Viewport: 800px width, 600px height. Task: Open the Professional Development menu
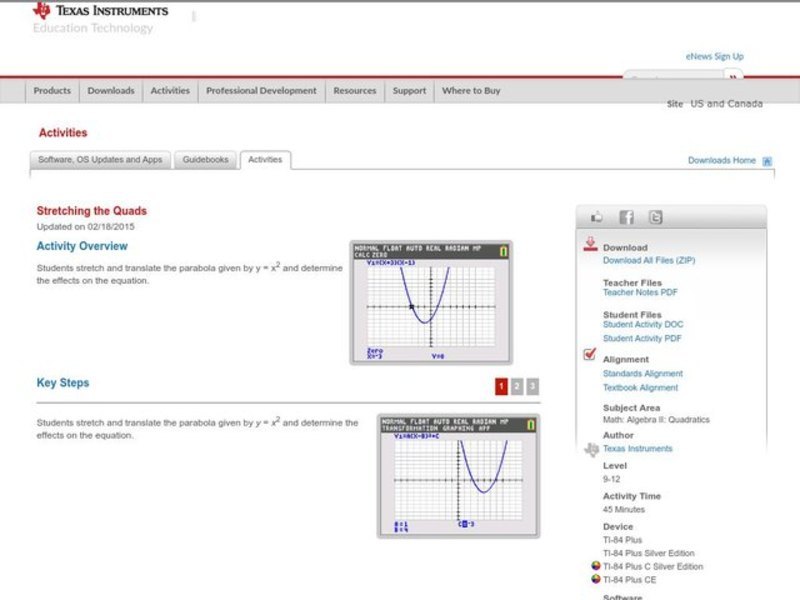(x=261, y=91)
